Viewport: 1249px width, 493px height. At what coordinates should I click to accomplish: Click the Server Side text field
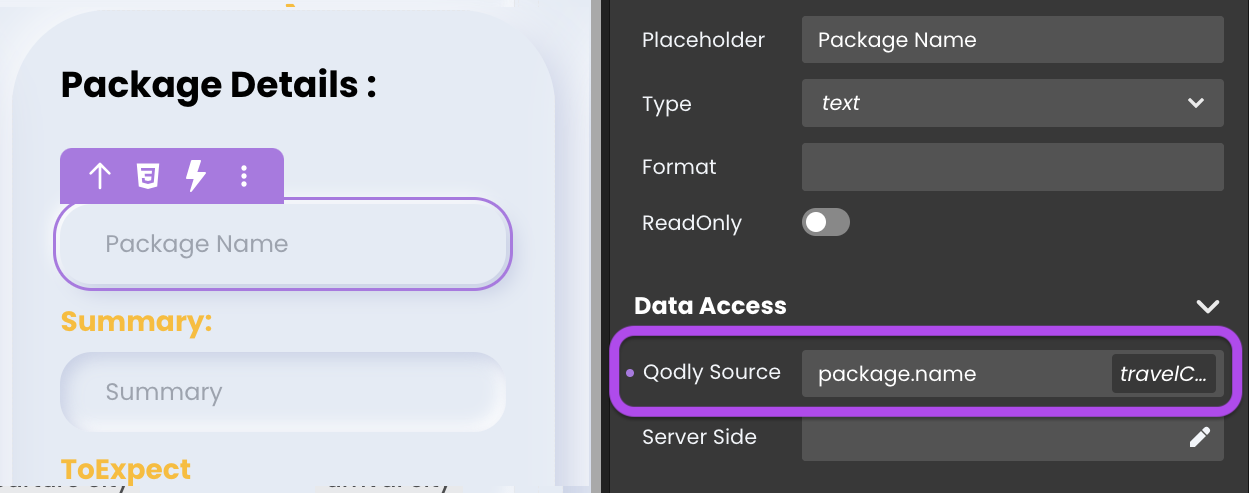point(1013,437)
